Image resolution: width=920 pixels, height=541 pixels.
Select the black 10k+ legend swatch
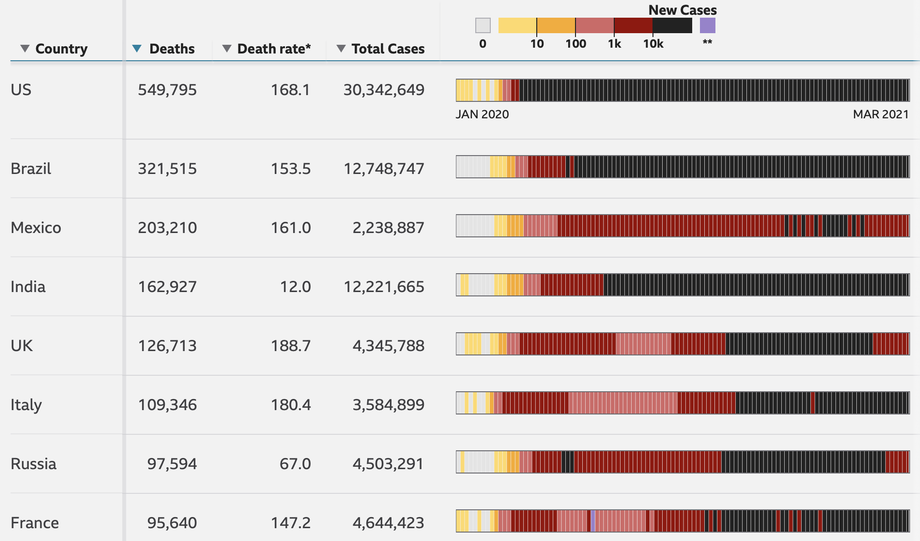coord(672,25)
